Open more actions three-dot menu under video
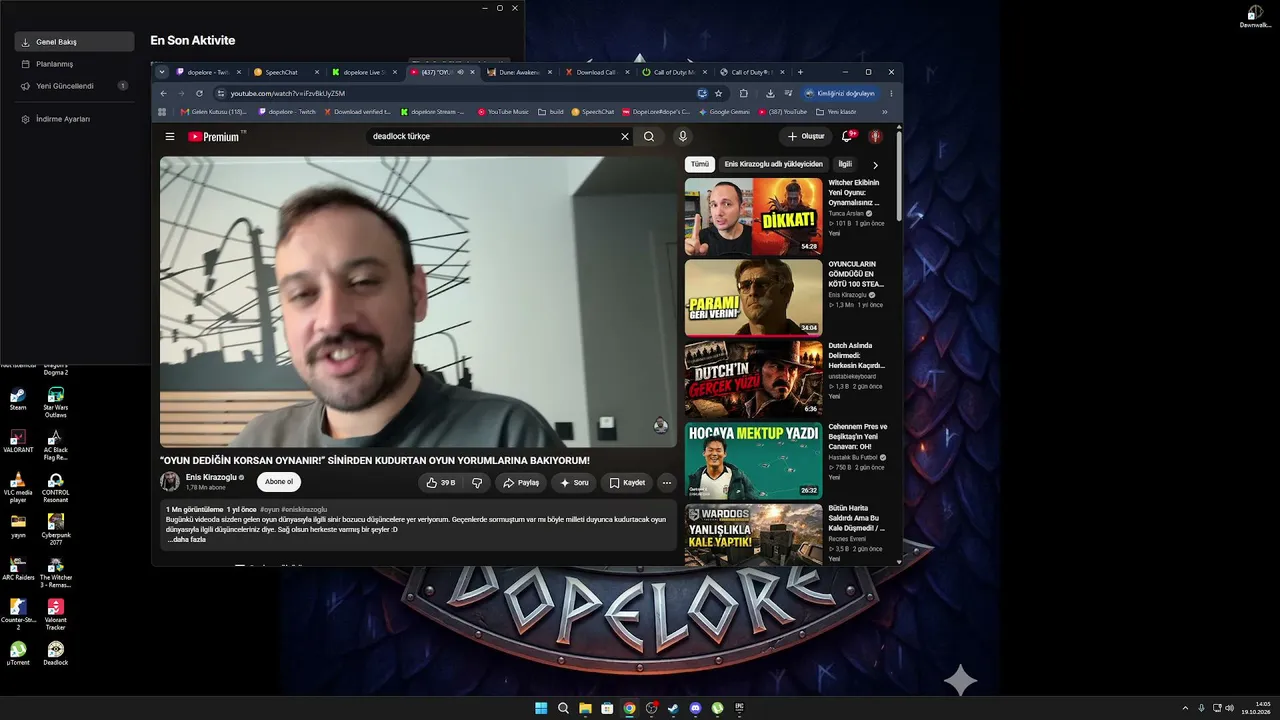 (x=667, y=482)
